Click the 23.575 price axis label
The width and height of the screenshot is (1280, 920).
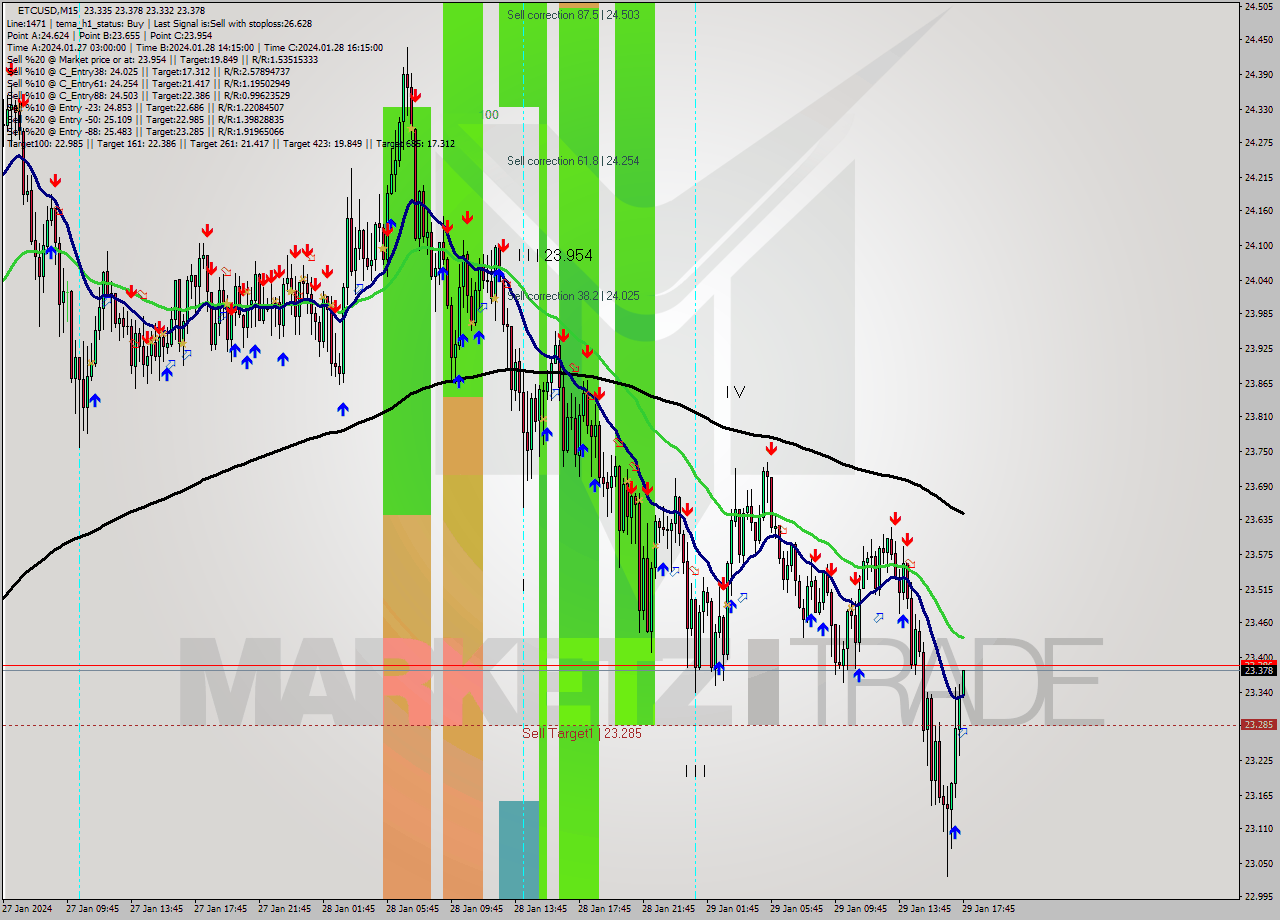1258,554
